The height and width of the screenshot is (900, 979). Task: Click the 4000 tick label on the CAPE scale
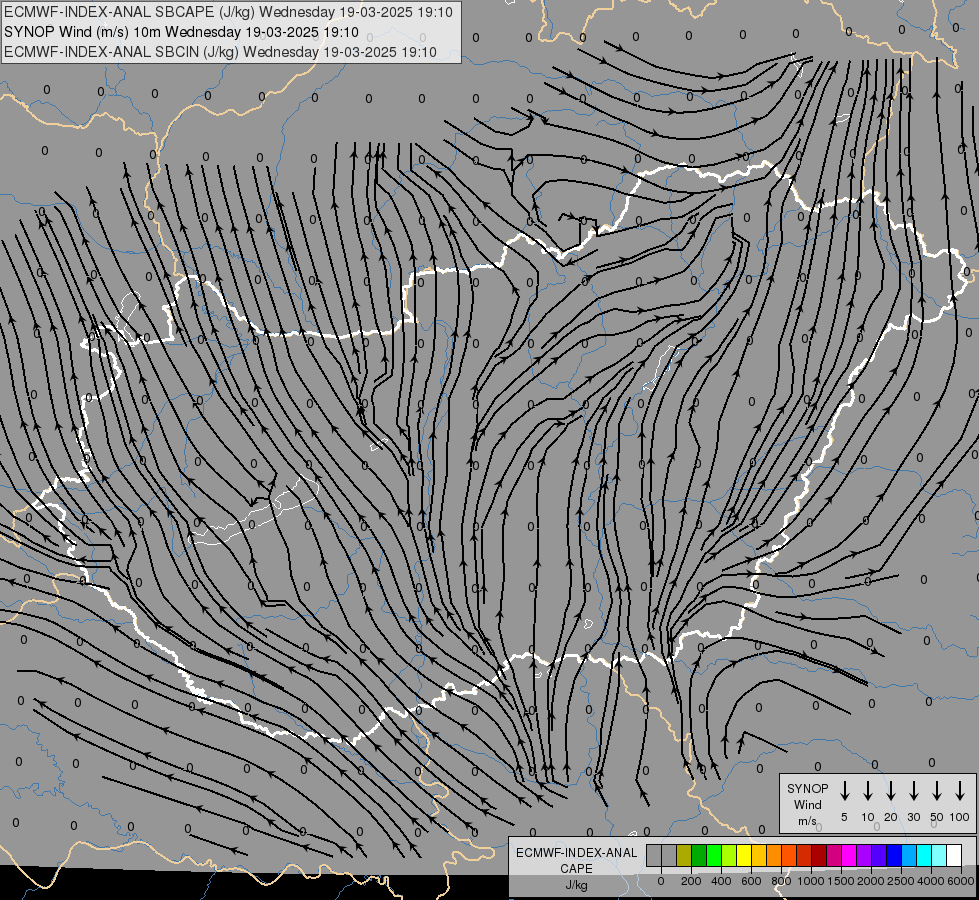931,881
